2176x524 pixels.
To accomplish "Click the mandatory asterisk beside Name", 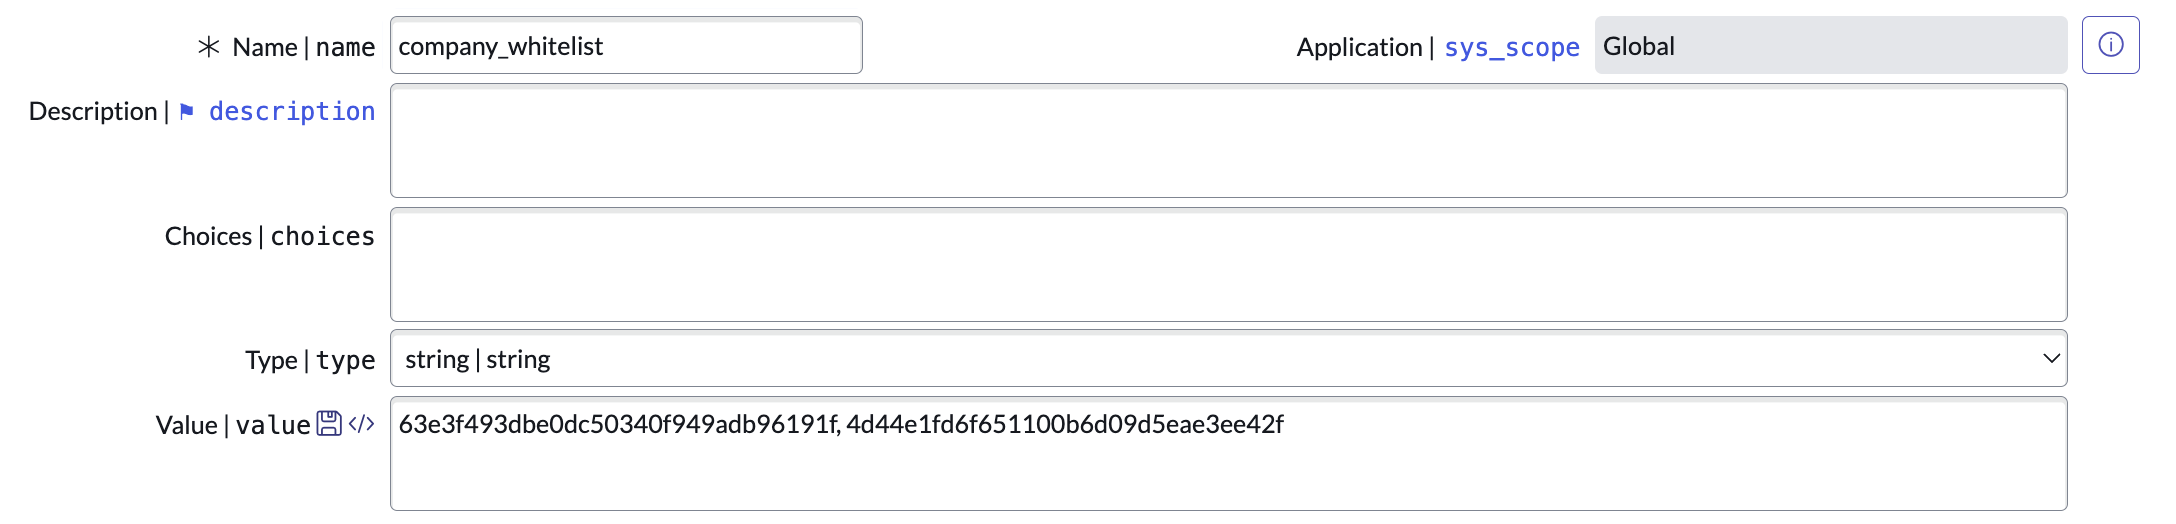I will 208,47.
